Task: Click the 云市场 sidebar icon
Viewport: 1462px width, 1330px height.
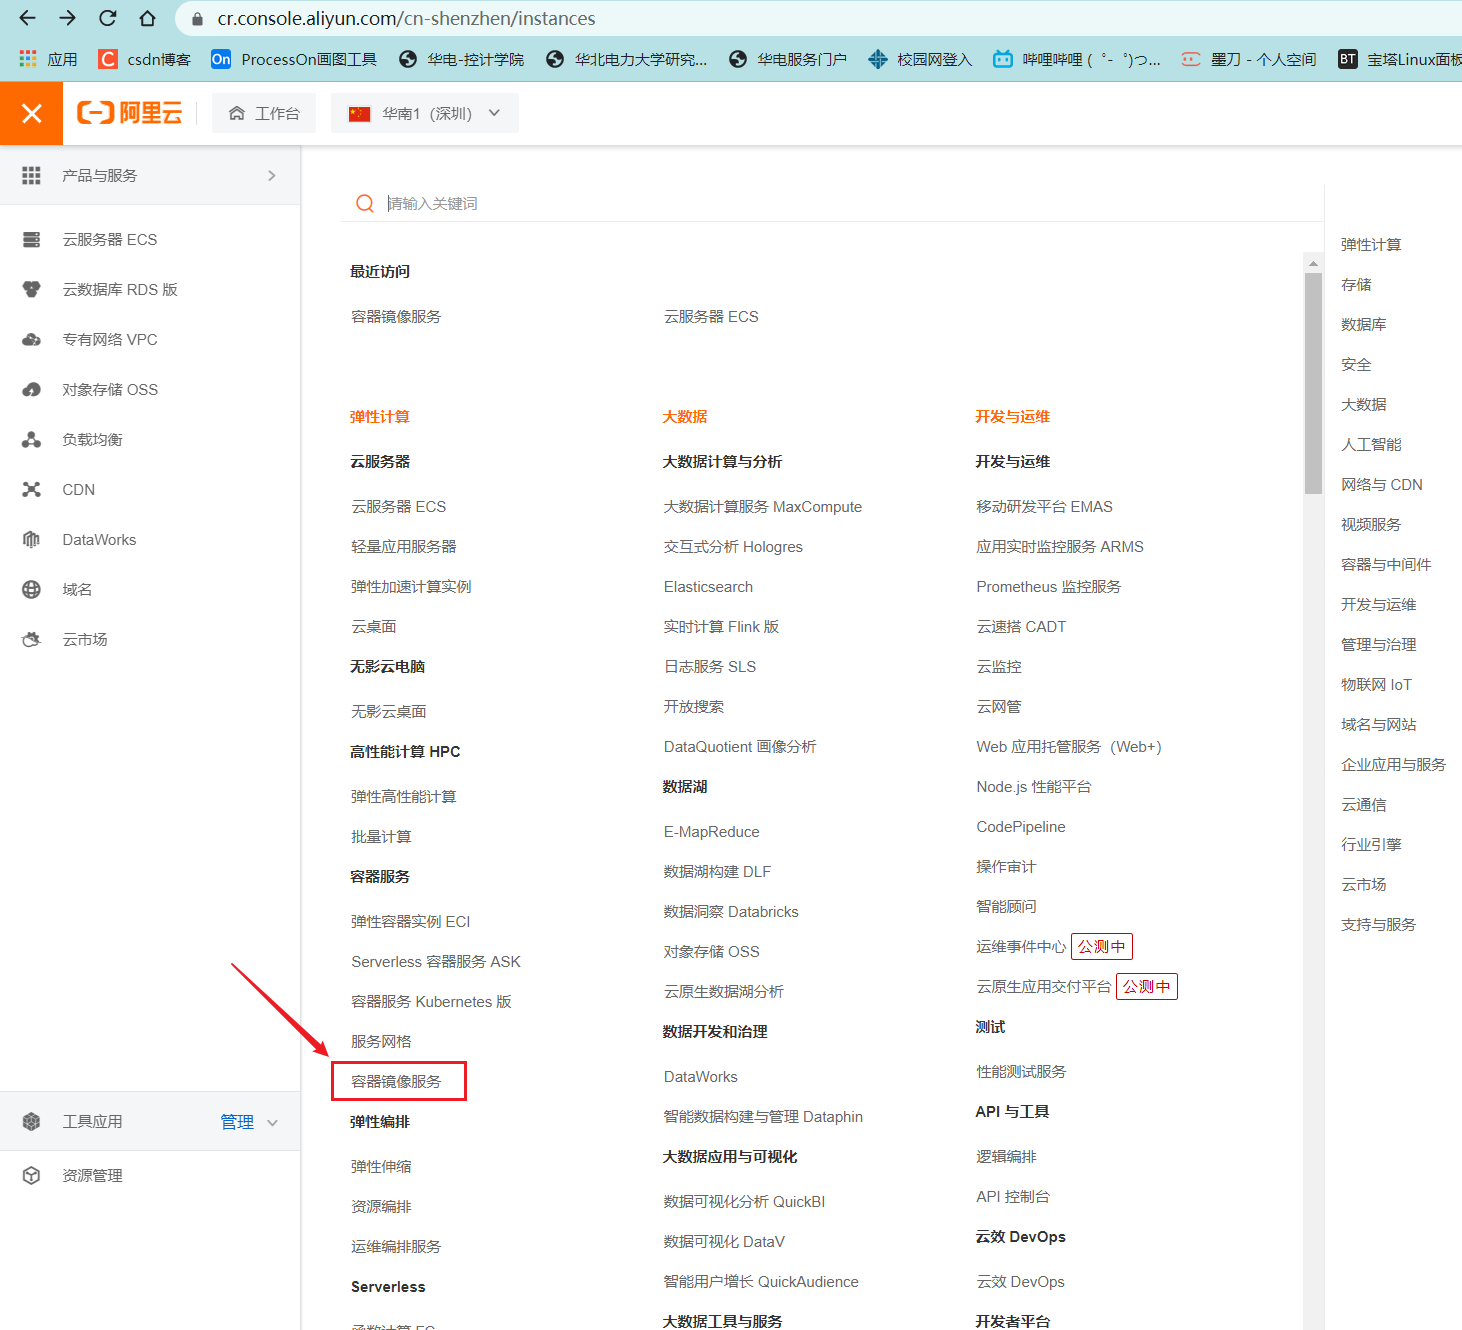Action: (32, 639)
